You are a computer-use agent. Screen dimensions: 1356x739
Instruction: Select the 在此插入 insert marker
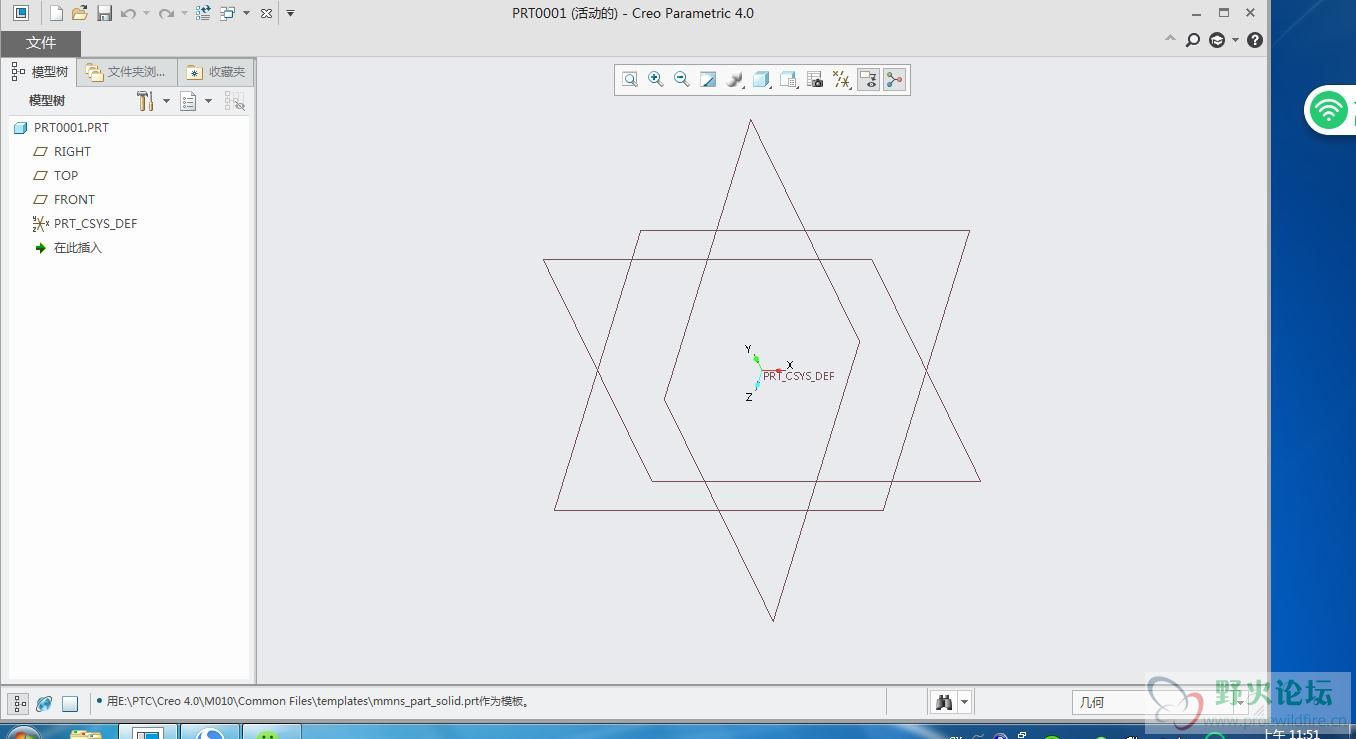68,248
